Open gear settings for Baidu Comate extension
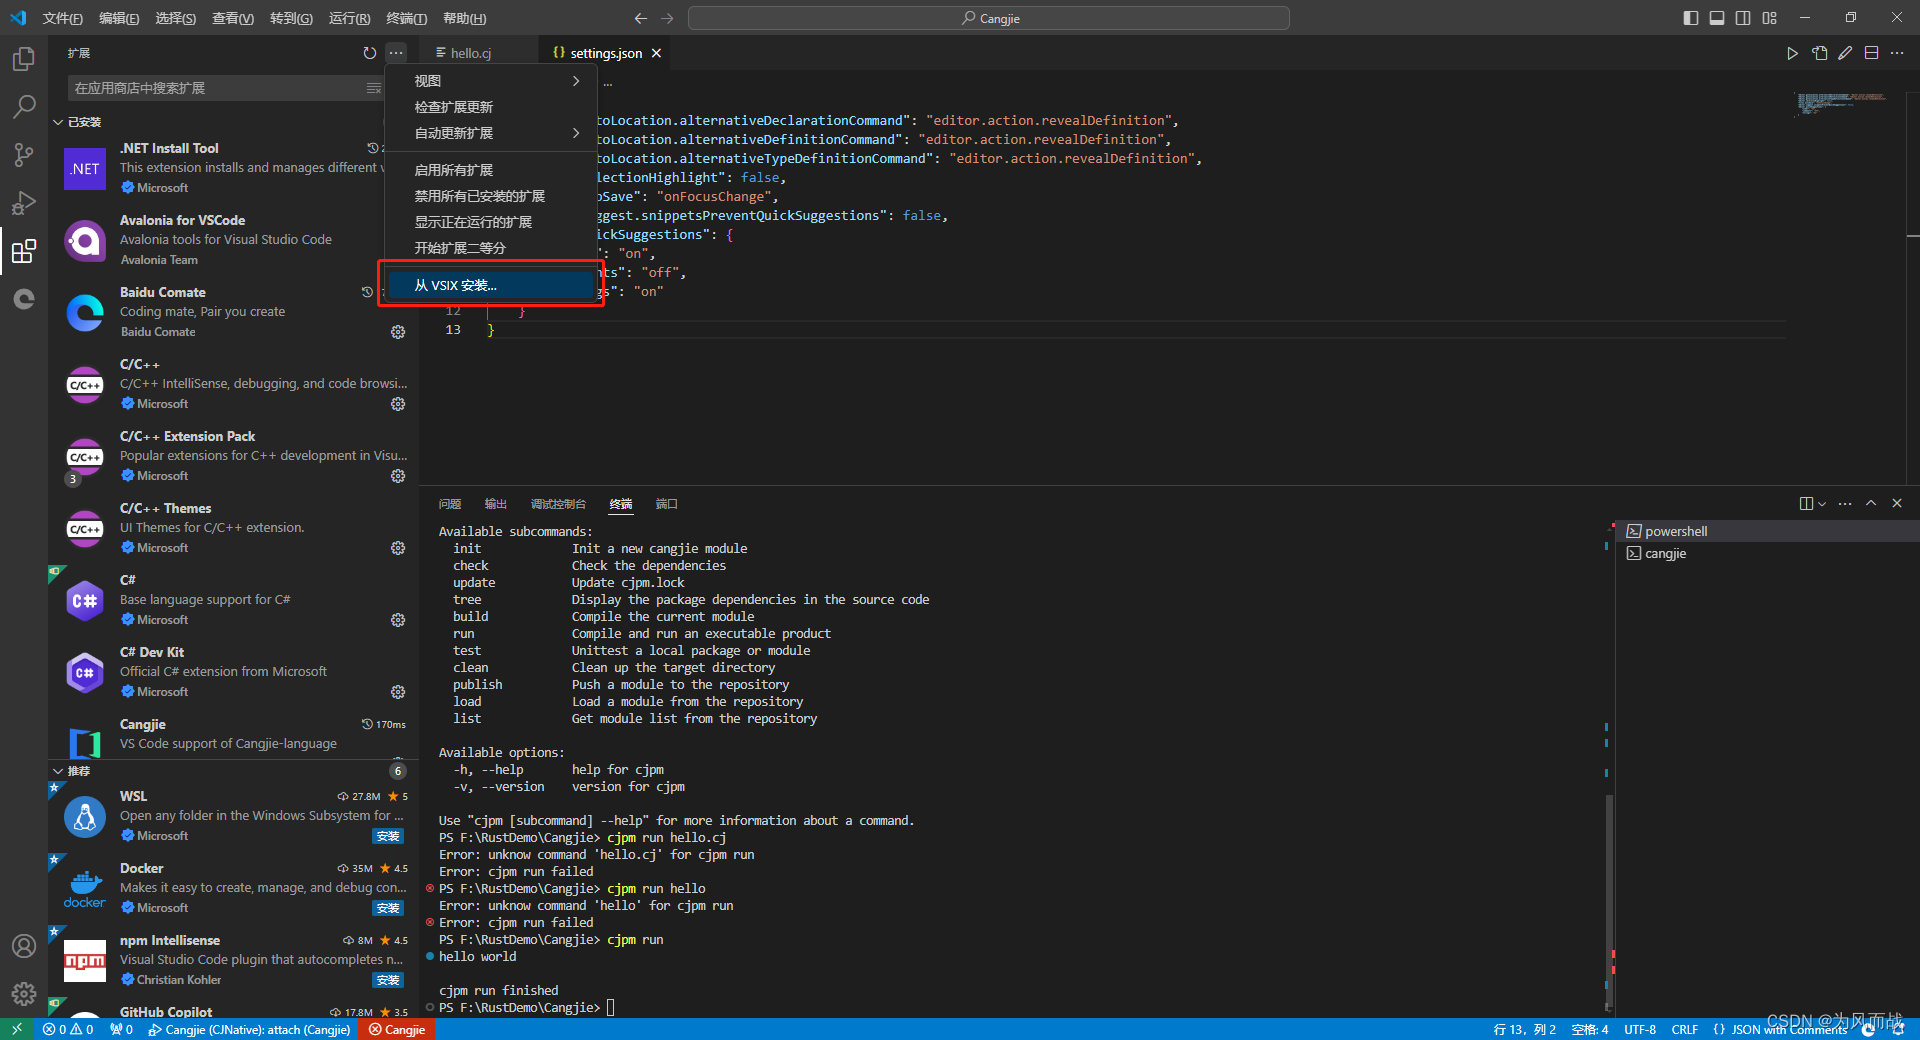 point(398,332)
